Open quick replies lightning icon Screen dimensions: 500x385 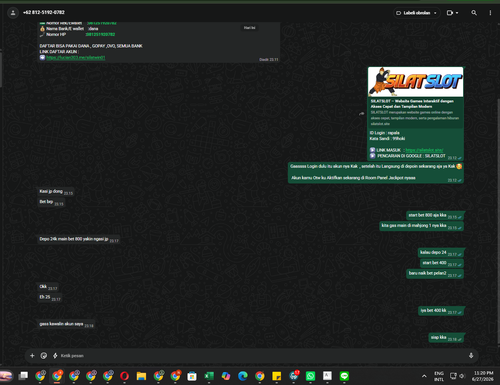pos(55,356)
